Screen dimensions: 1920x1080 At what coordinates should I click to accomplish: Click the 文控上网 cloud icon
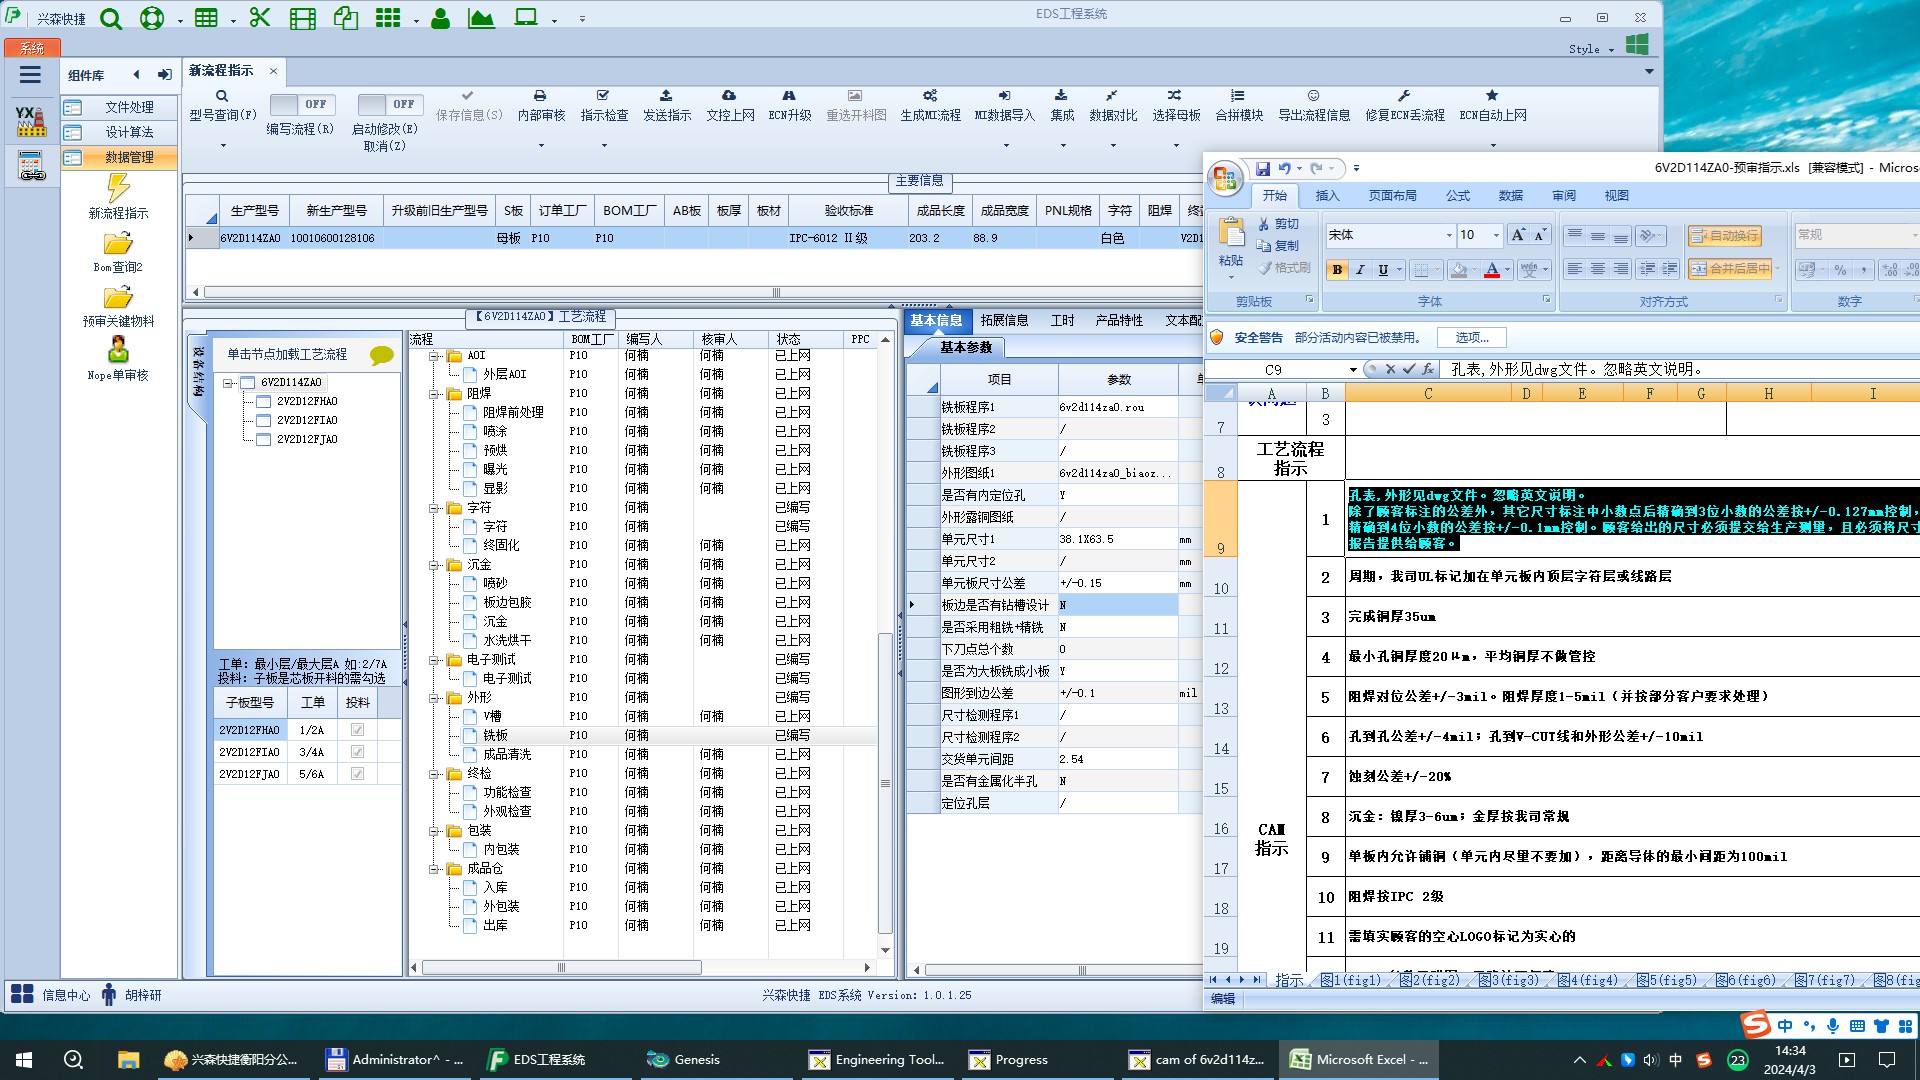tap(729, 96)
